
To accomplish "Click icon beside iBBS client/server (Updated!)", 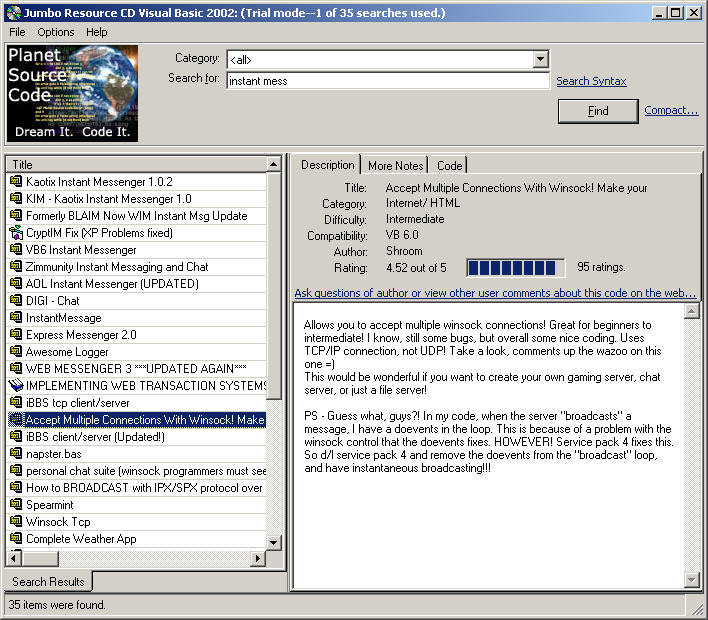I will pyautogui.click(x=16, y=437).
